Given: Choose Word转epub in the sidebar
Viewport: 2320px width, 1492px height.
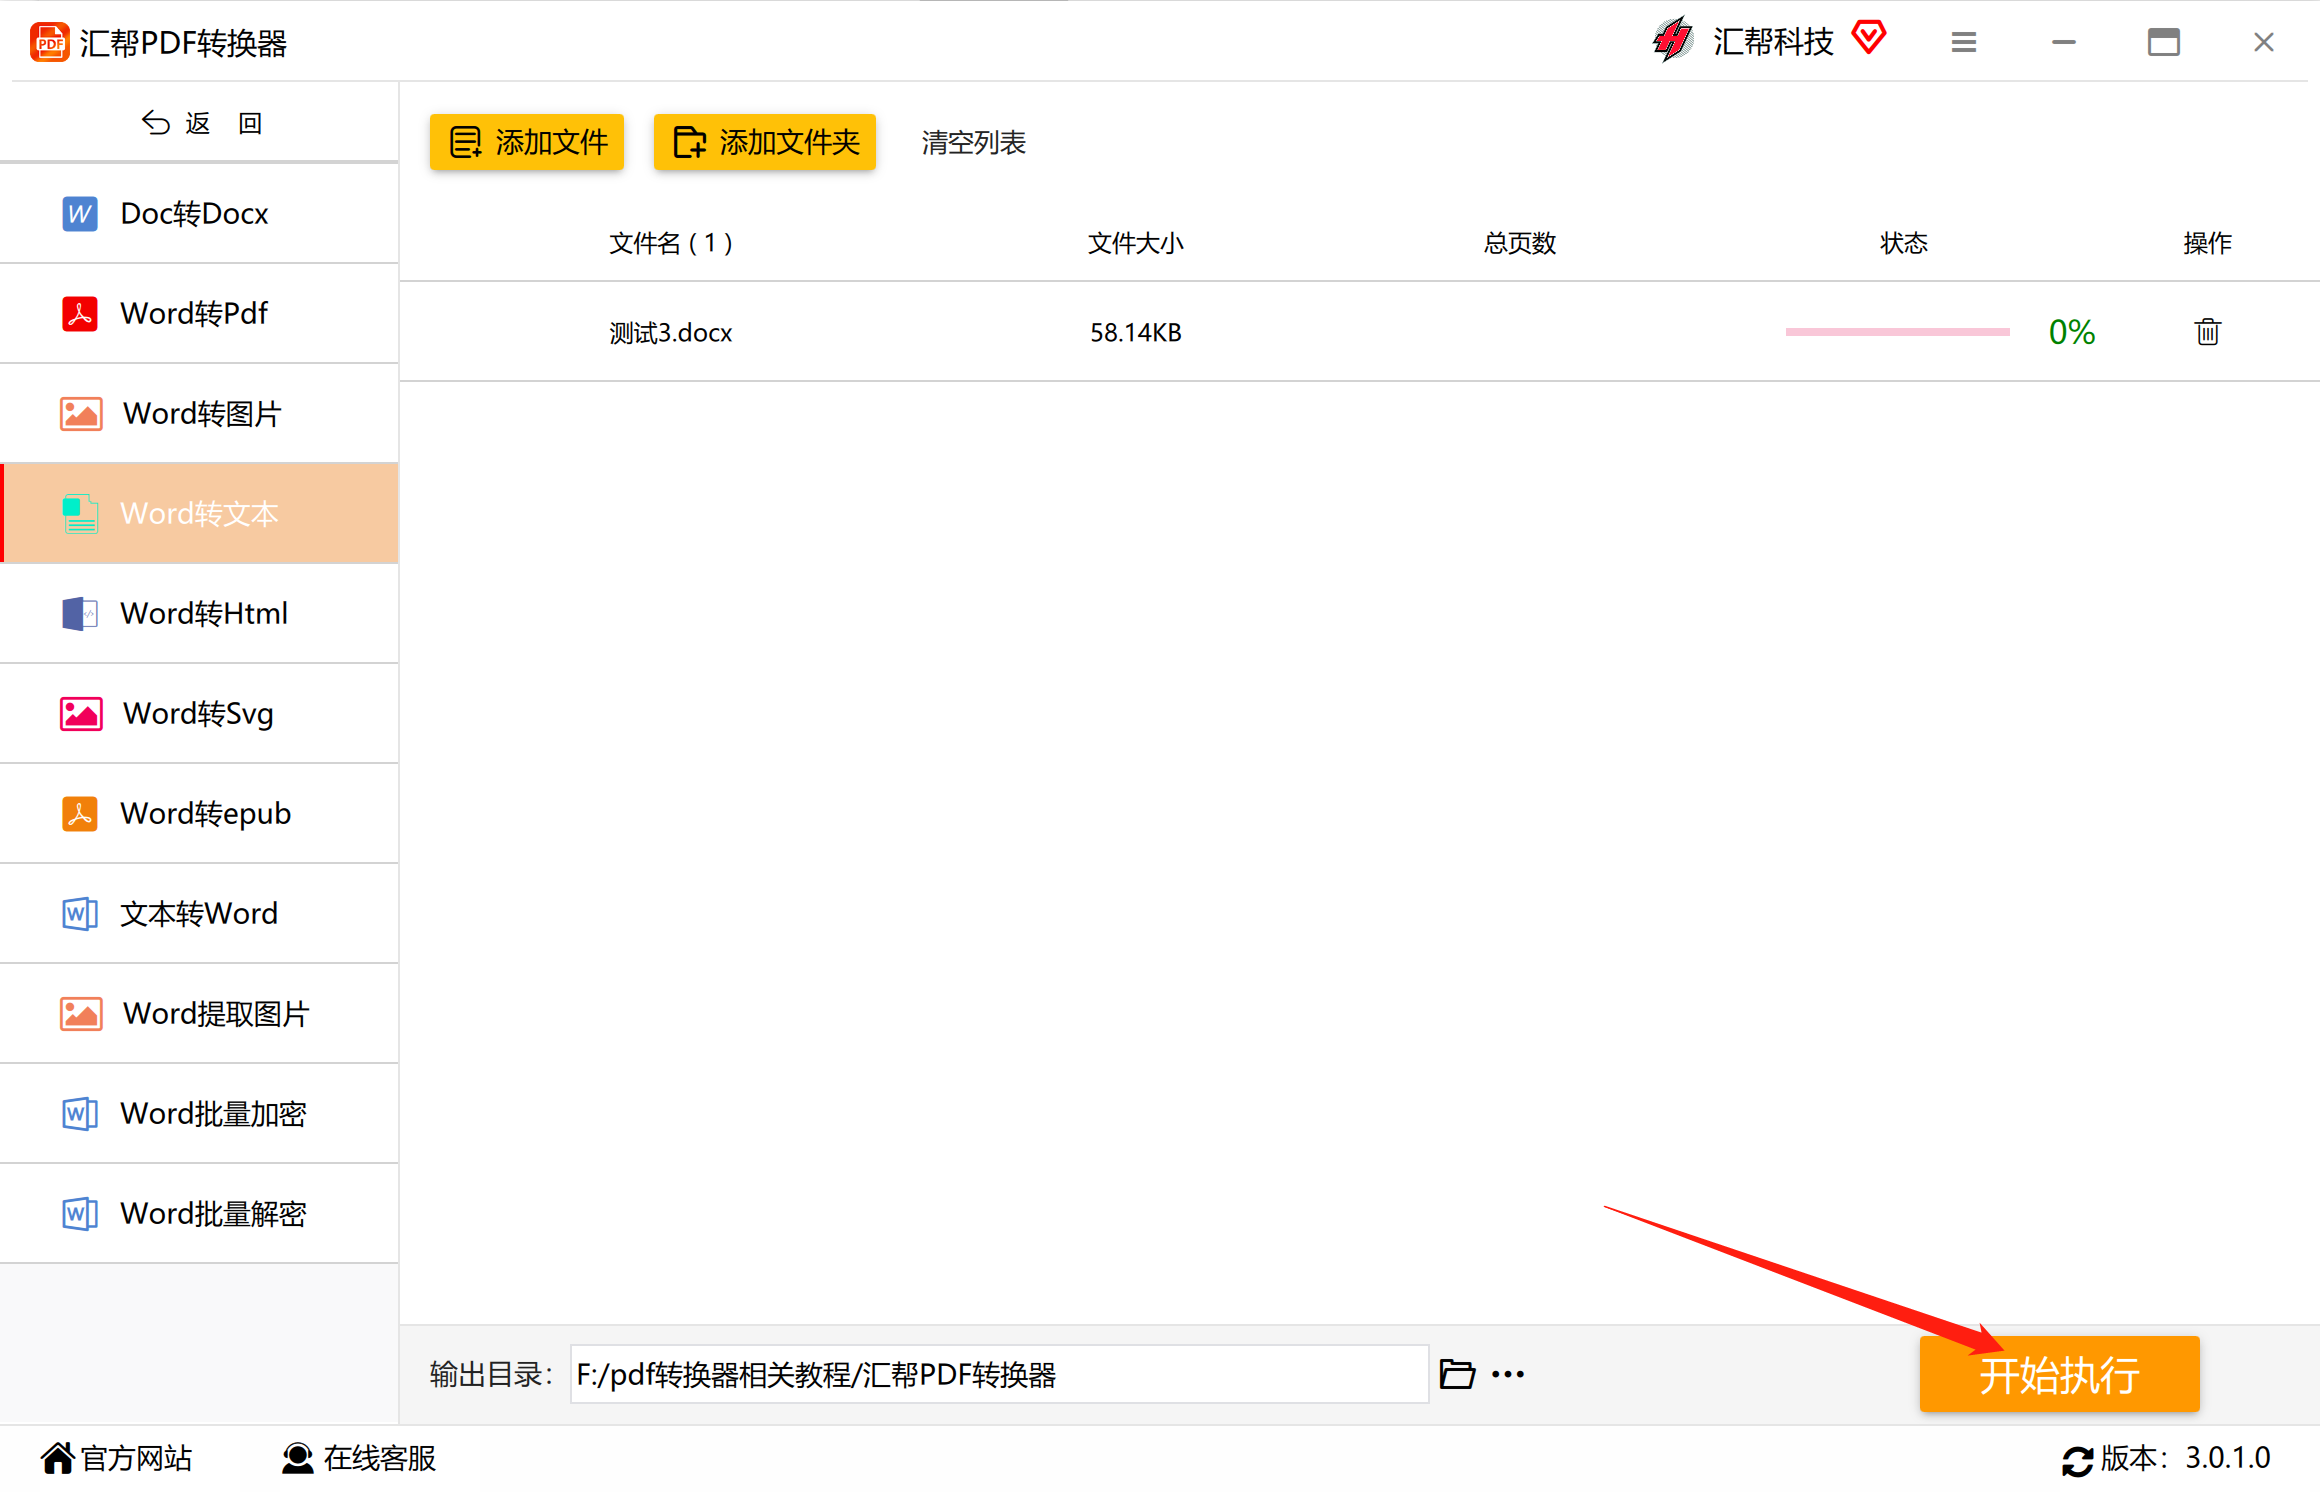Looking at the screenshot, I should point(199,814).
